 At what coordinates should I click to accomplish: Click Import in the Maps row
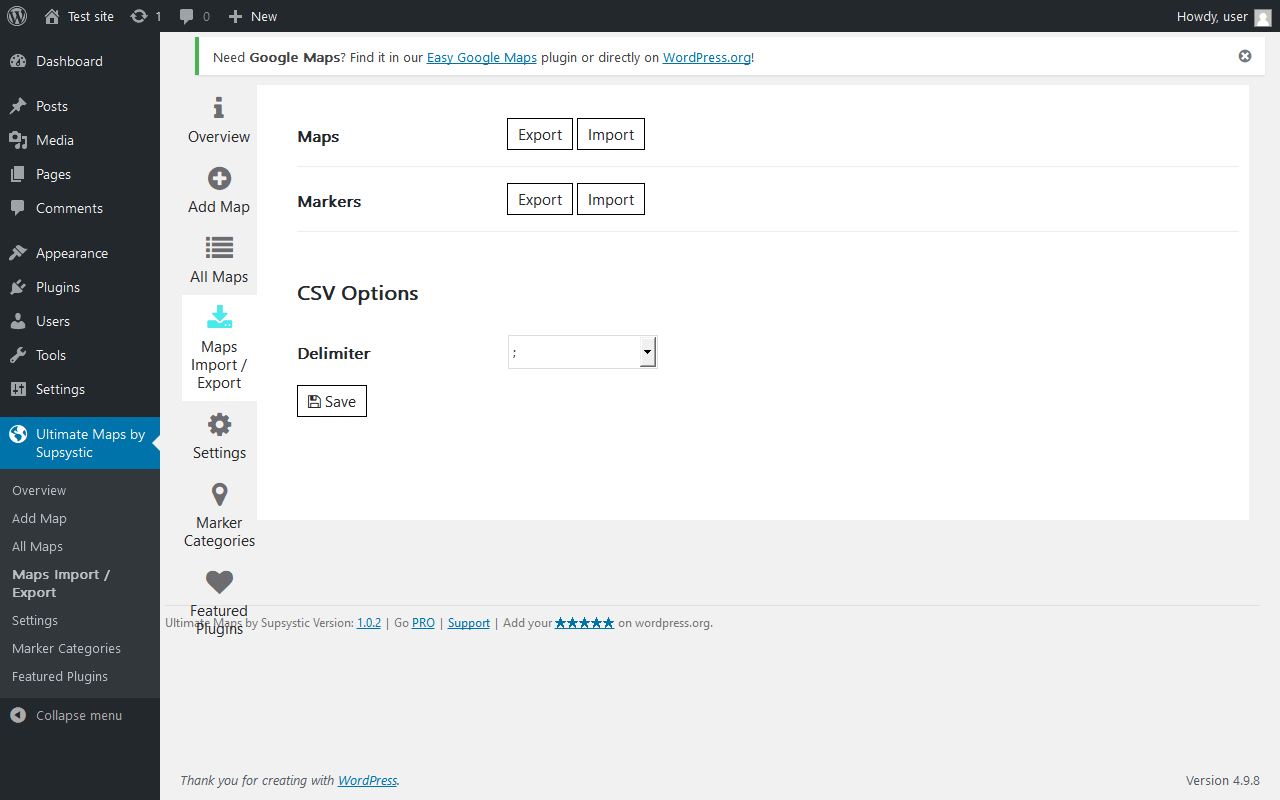coord(611,134)
